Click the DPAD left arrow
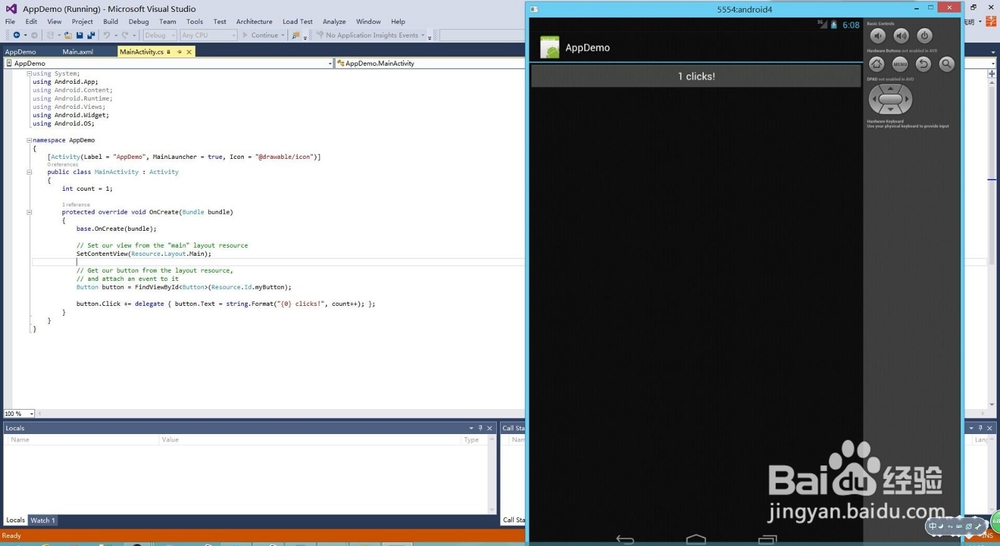 [874, 100]
